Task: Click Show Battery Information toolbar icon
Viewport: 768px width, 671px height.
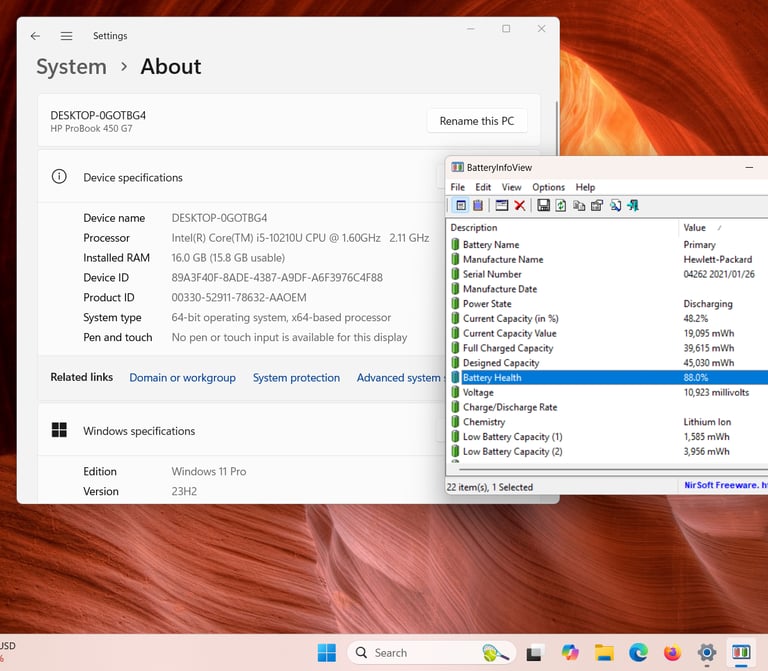Action: tap(460, 205)
